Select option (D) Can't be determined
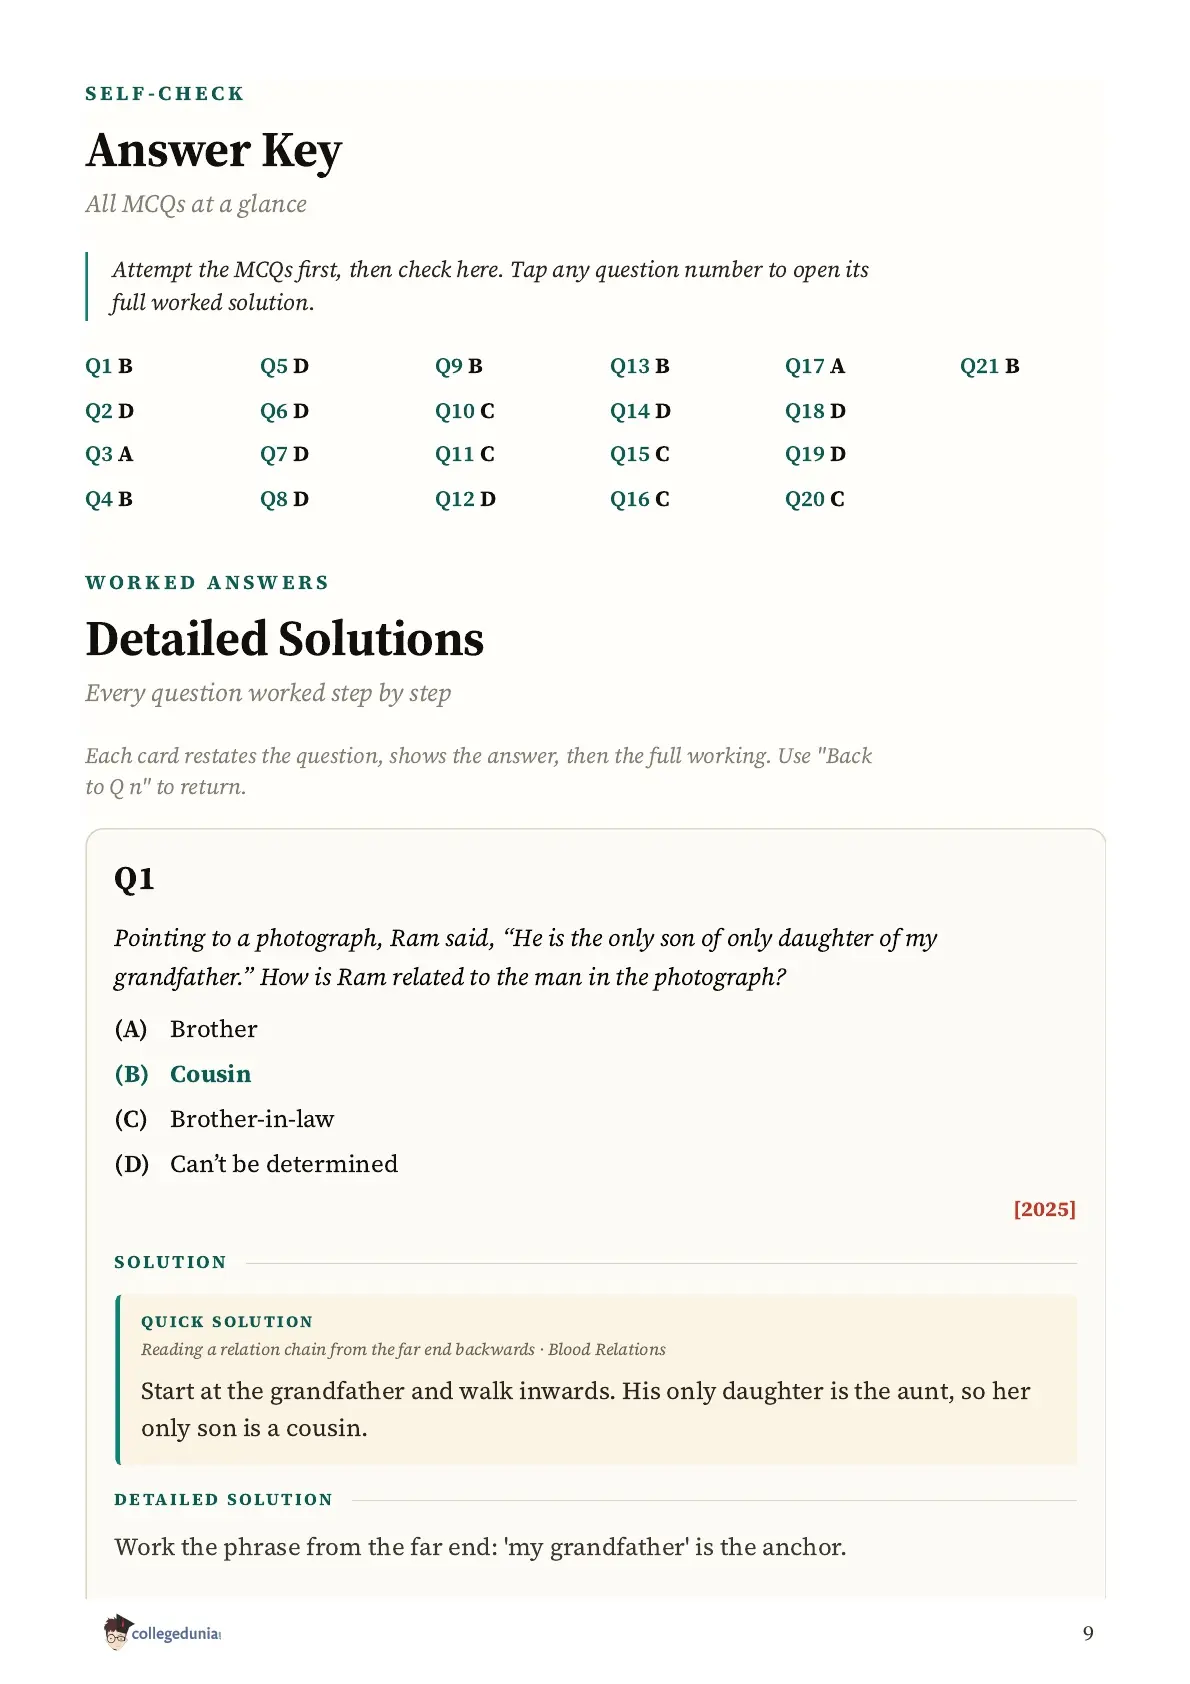The height and width of the screenshot is (1684, 1190). point(256,1164)
